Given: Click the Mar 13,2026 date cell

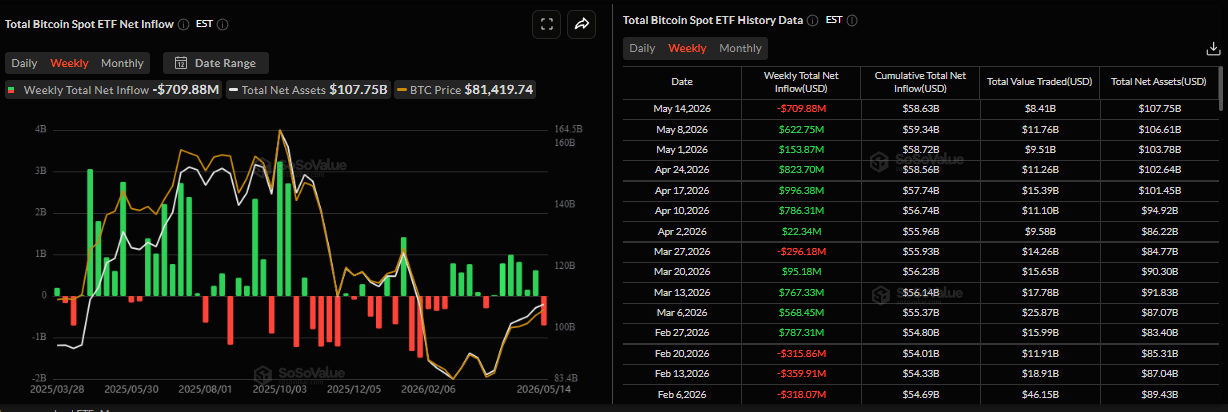Looking at the screenshot, I should (681, 293).
